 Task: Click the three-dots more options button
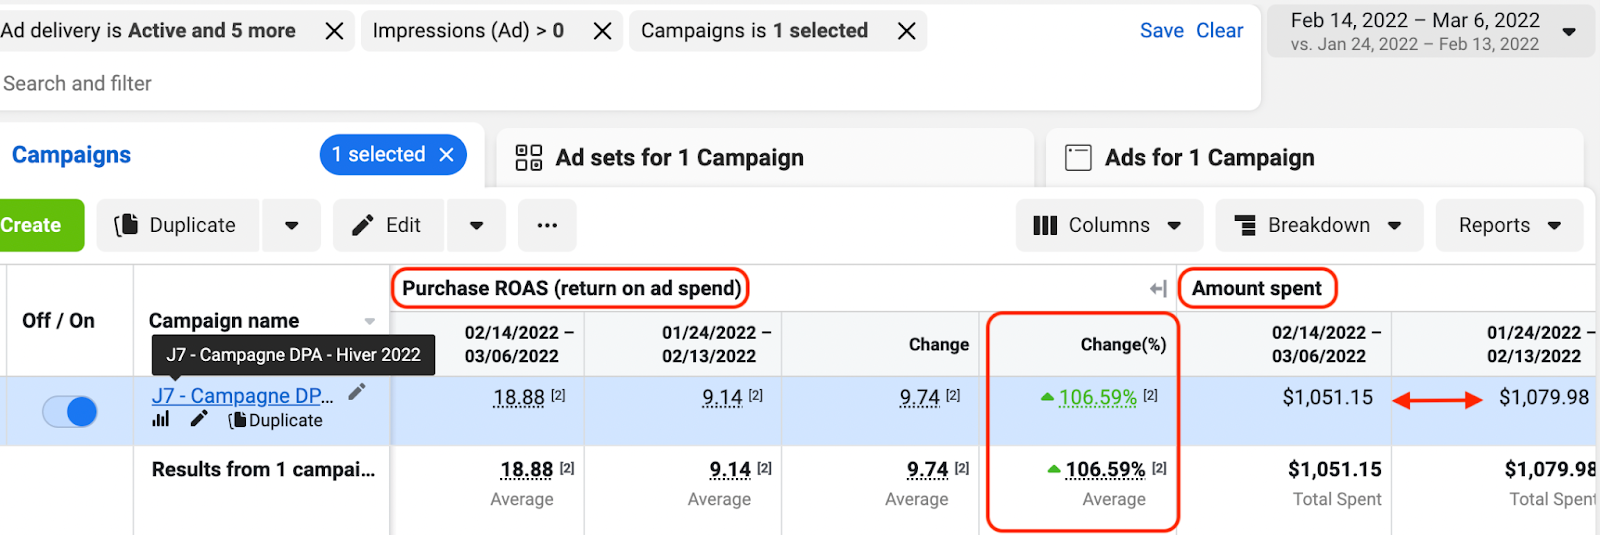547,225
